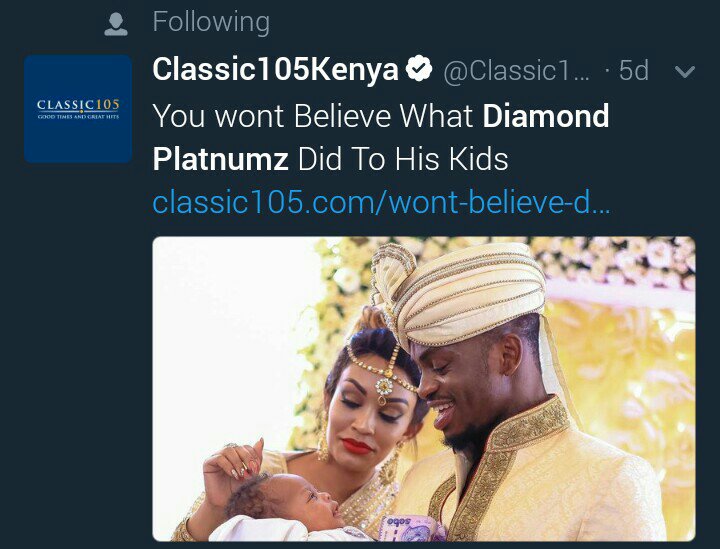Select the tweet text "You wont Believe What"
Image resolution: width=720 pixels, height=549 pixels.
313,116
